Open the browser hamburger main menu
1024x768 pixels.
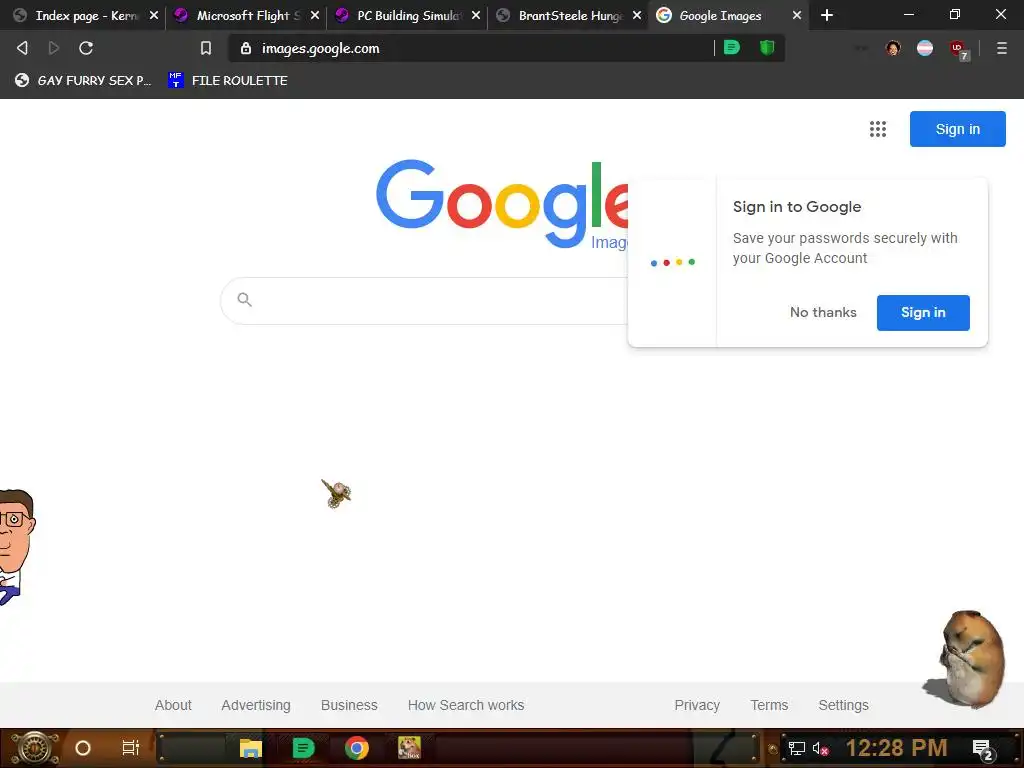click(x=1001, y=48)
